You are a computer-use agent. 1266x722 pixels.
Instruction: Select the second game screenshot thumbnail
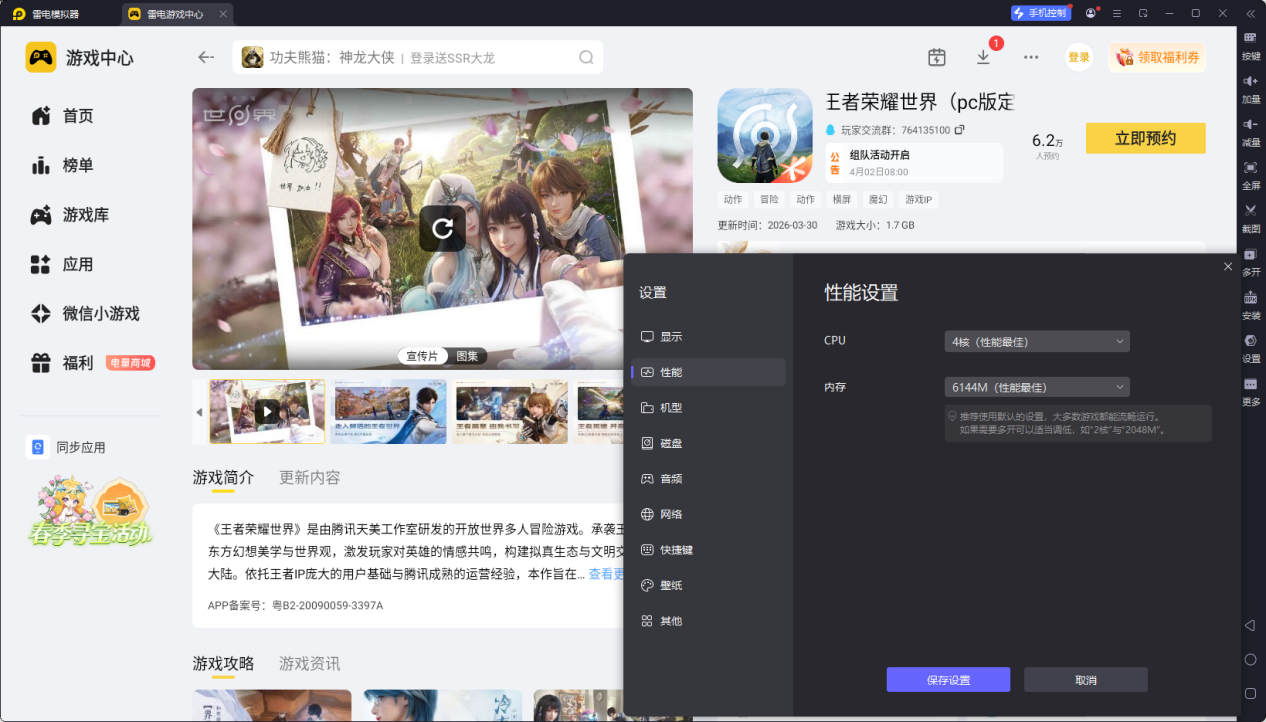388,411
